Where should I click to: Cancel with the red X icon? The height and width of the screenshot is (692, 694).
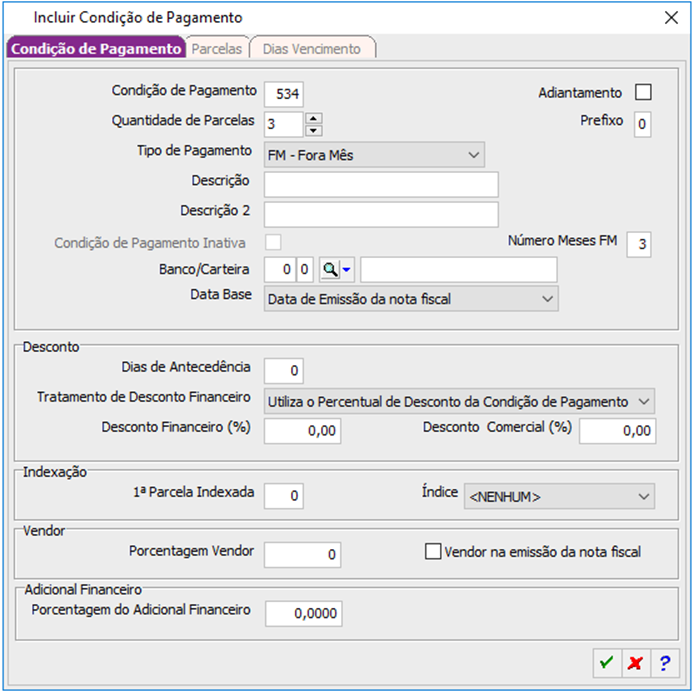point(636,663)
